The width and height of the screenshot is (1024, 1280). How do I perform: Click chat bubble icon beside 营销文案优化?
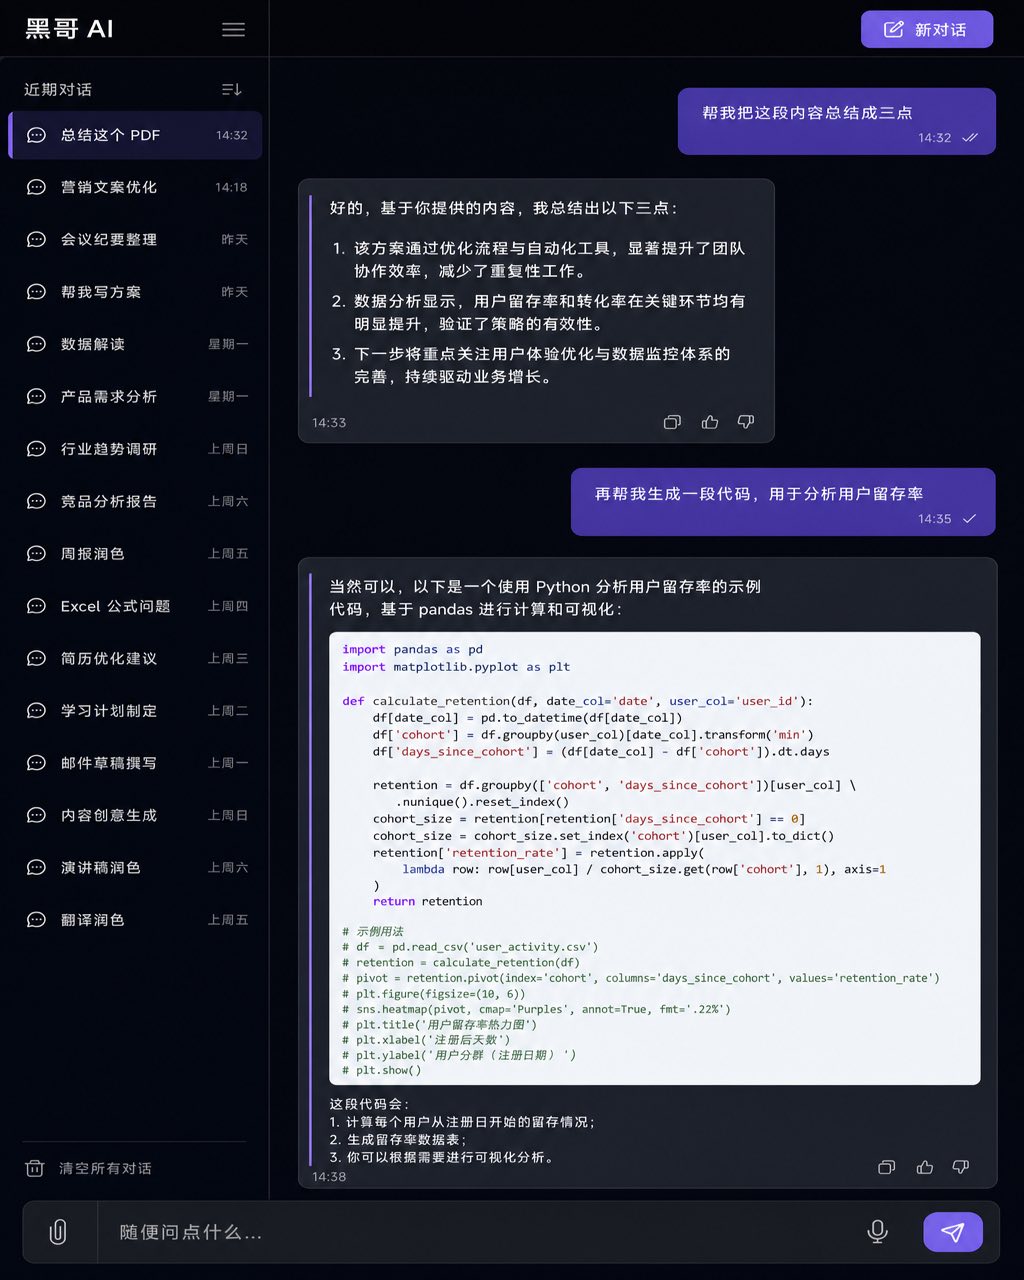click(x=36, y=187)
